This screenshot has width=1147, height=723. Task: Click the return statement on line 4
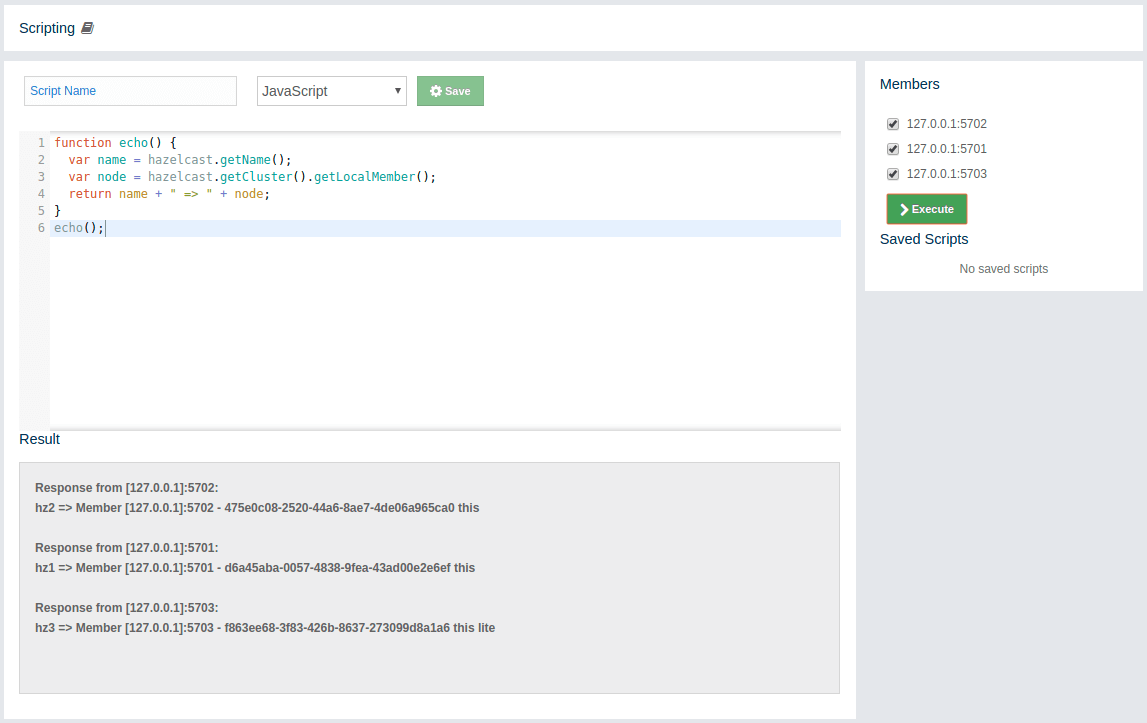(x=90, y=194)
